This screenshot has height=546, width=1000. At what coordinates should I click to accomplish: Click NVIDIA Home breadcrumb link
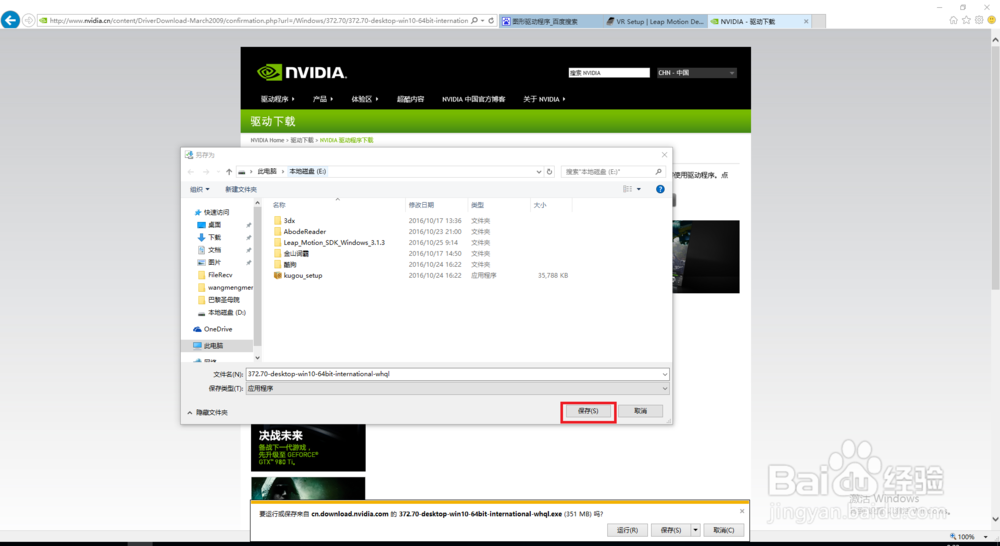(267, 140)
